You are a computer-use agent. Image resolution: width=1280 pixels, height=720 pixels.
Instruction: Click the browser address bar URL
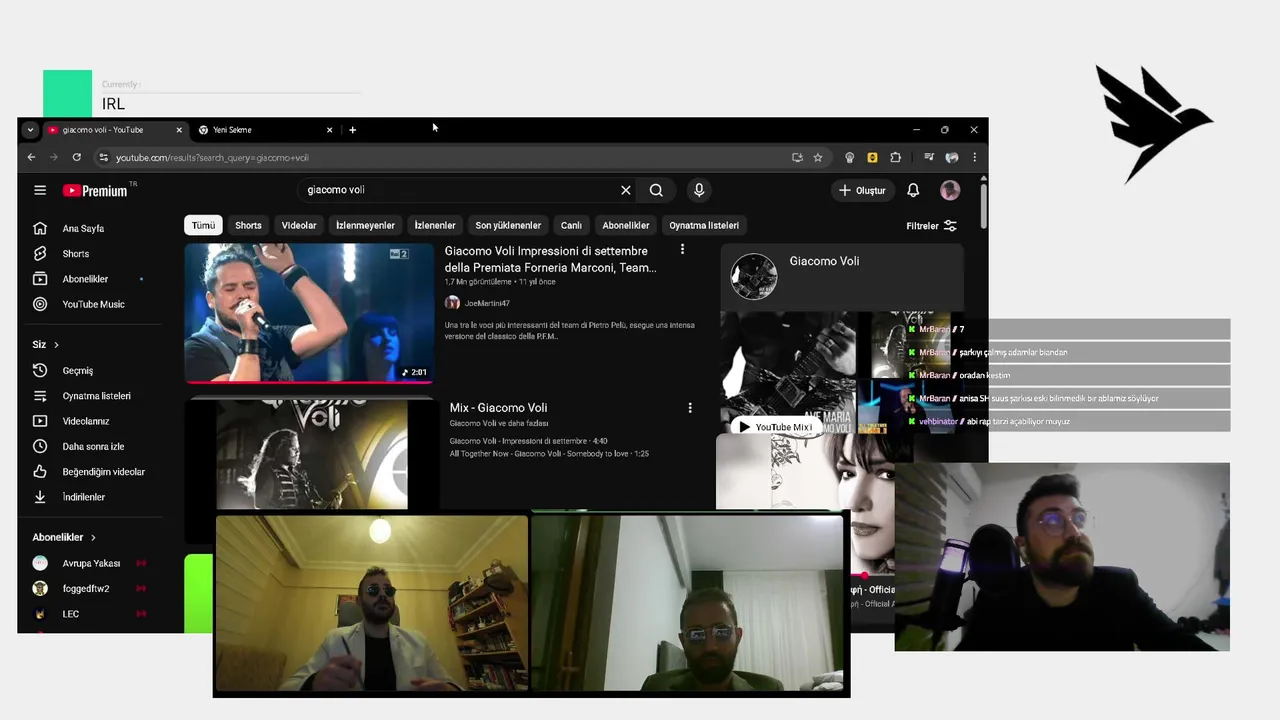(x=212, y=158)
